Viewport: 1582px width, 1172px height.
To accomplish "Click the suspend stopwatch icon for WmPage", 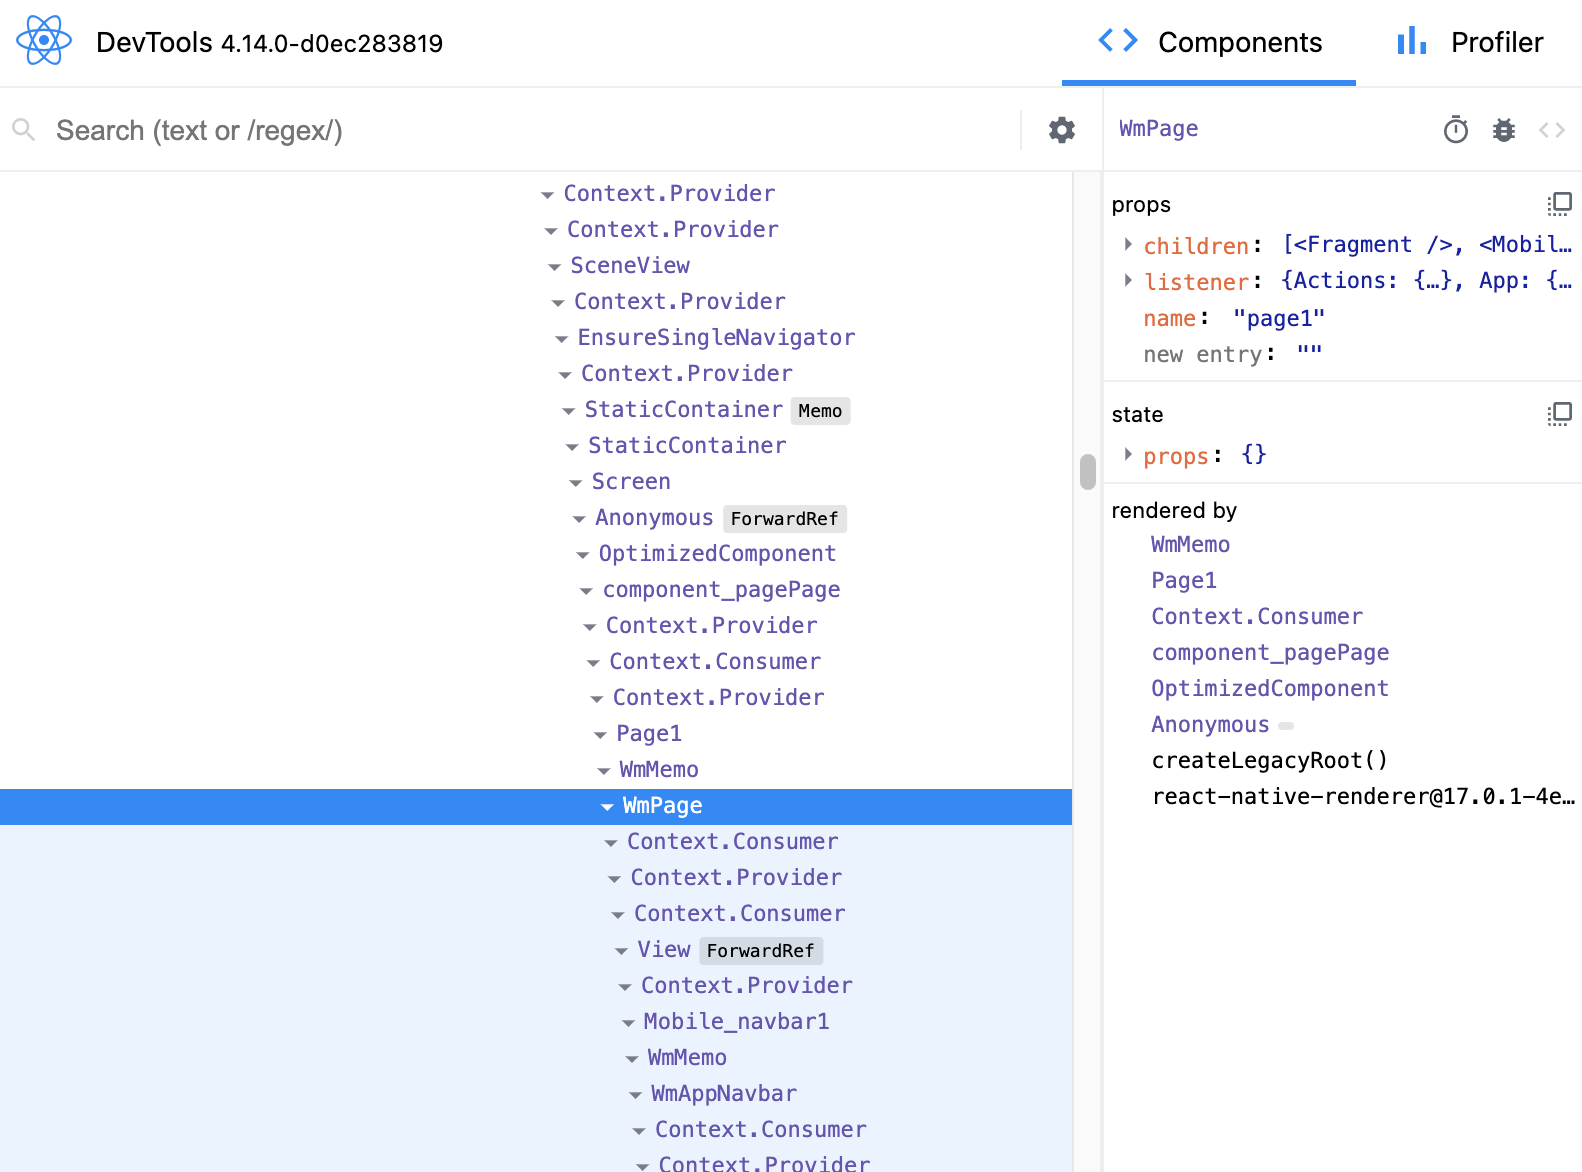I will pyautogui.click(x=1455, y=130).
